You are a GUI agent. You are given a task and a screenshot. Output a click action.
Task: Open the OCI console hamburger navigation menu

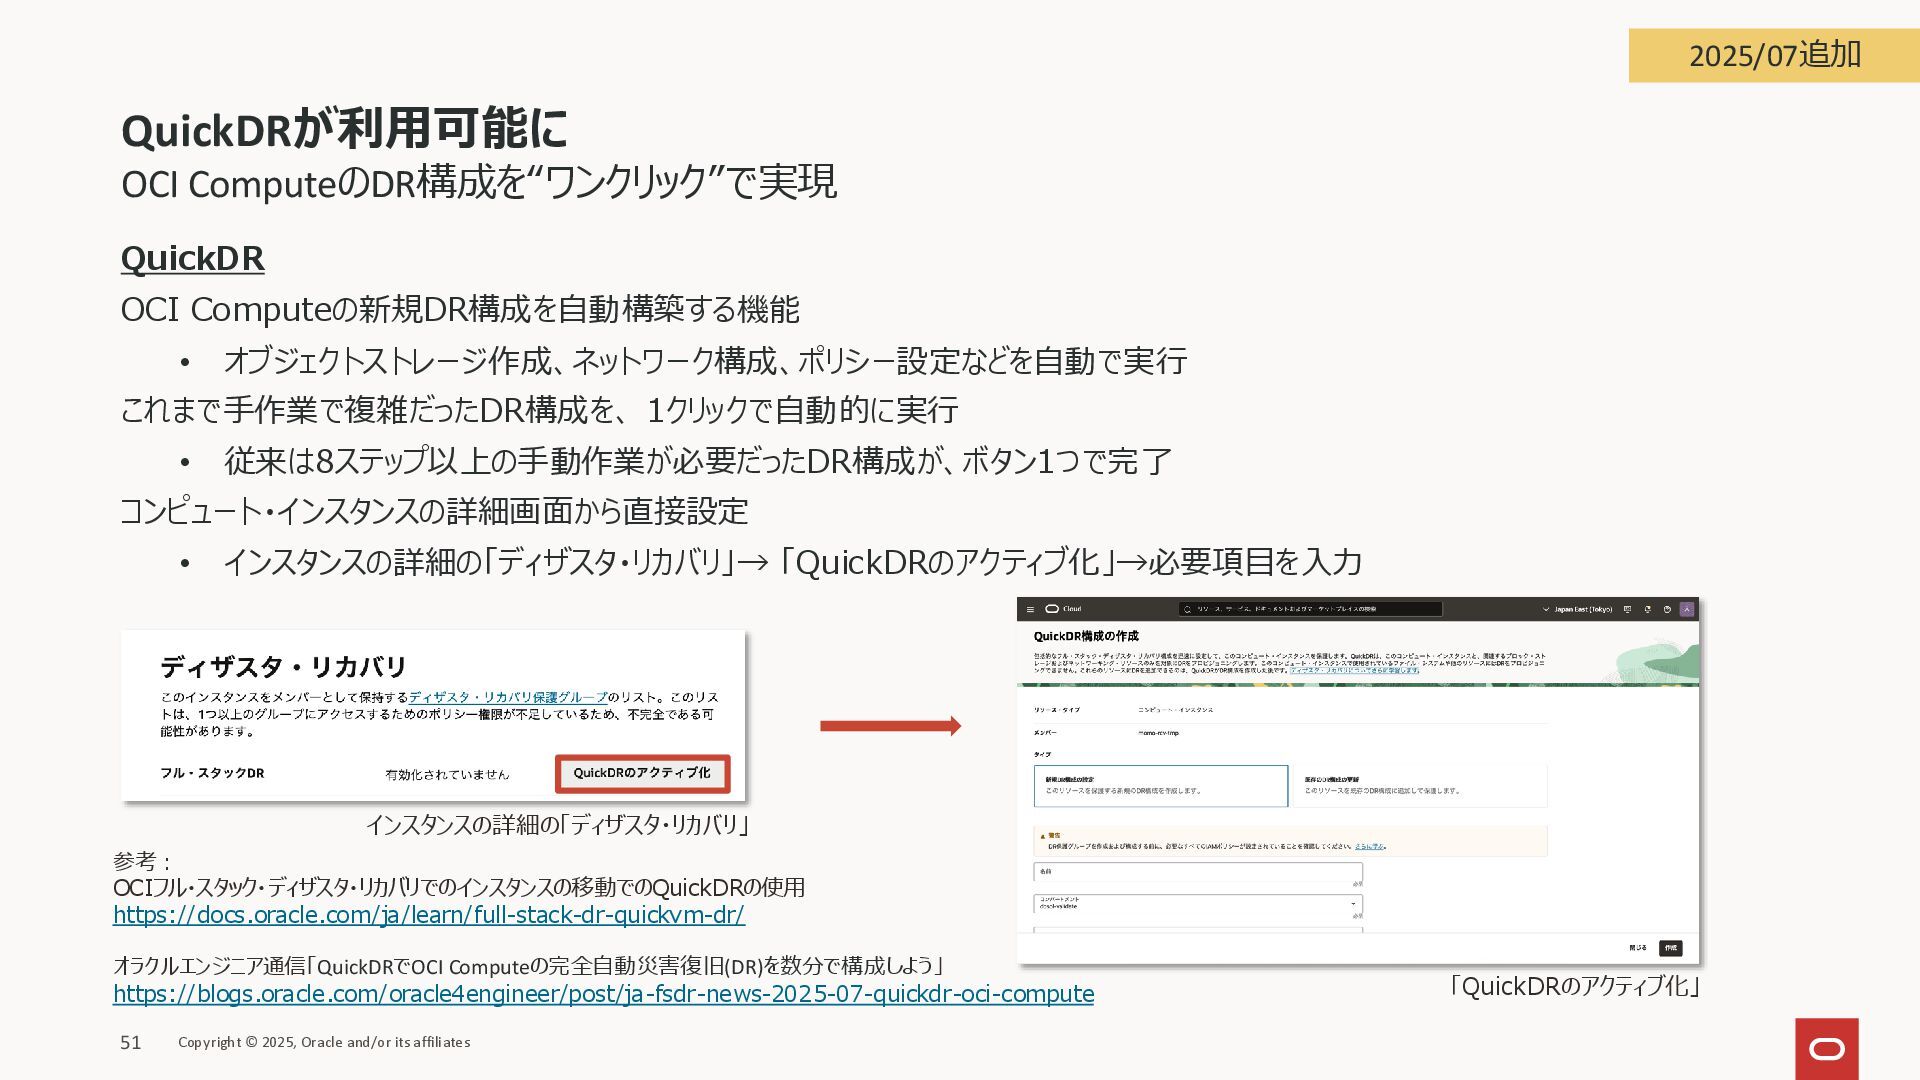pos(1030,609)
